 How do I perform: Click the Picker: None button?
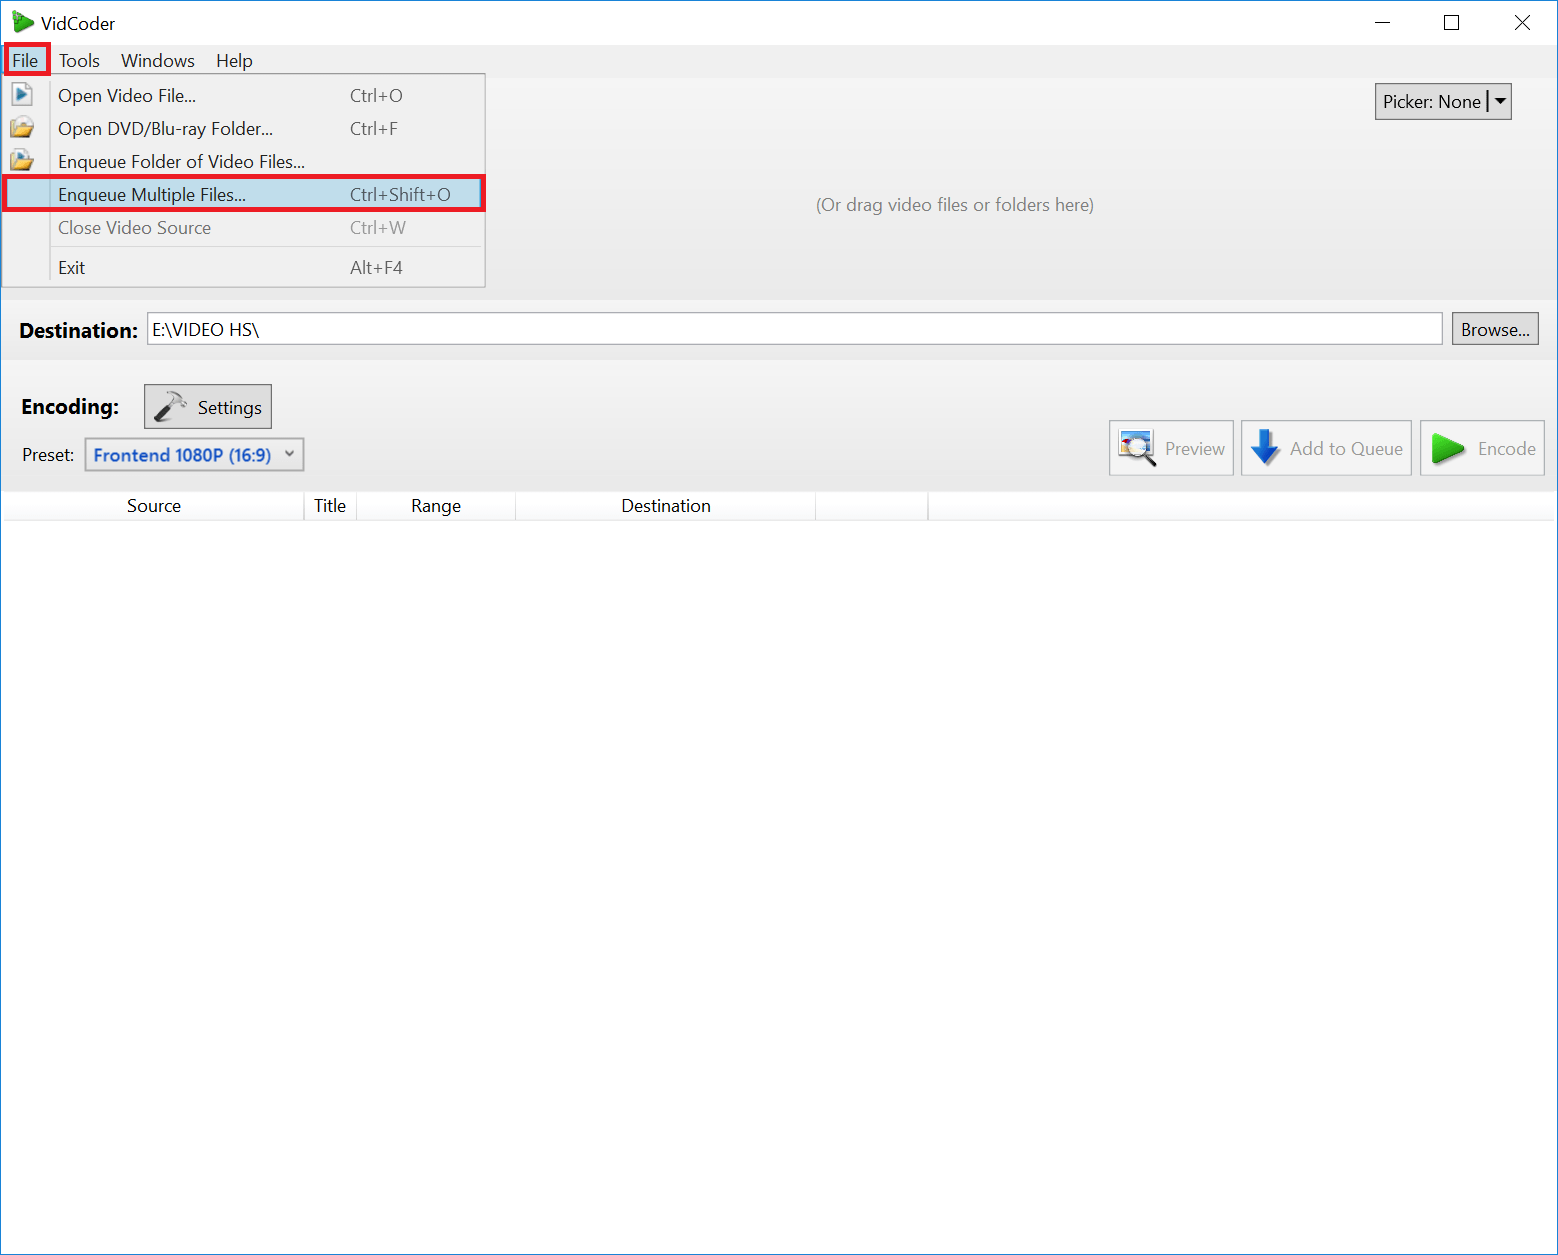[x=1431, y=101]
